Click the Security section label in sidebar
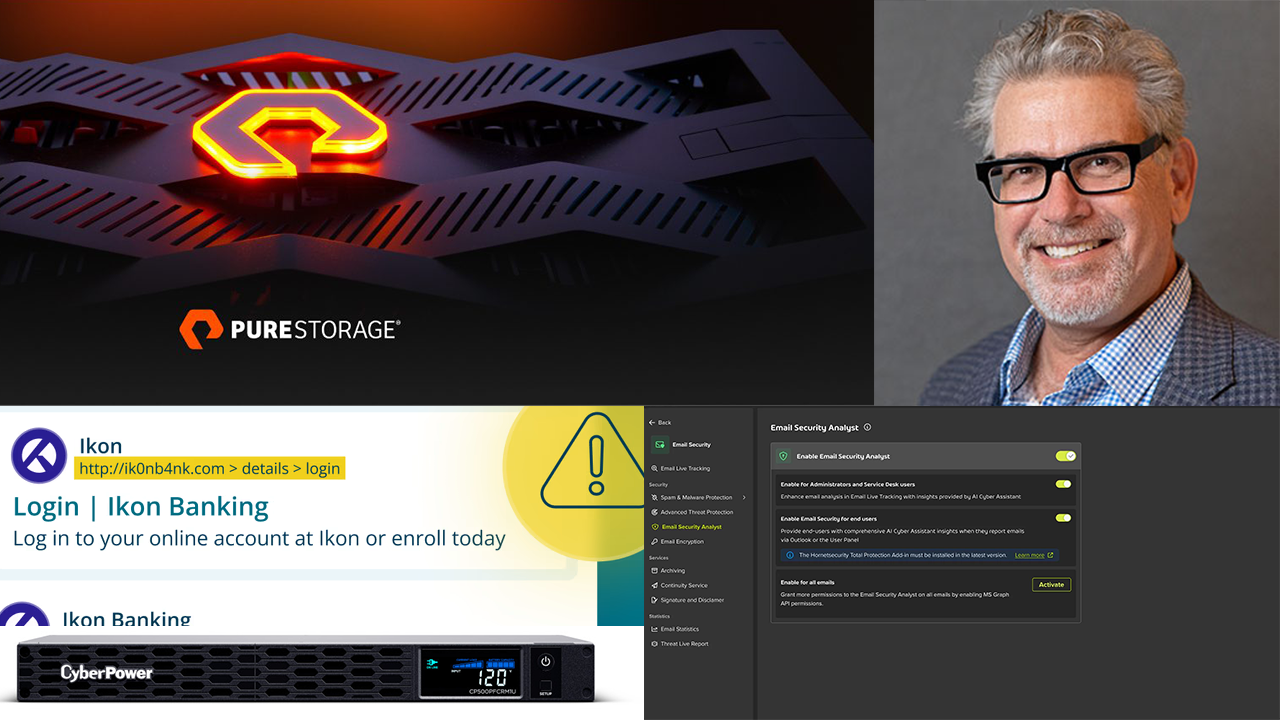The image size is (1280, 720). tap(658, 484)
